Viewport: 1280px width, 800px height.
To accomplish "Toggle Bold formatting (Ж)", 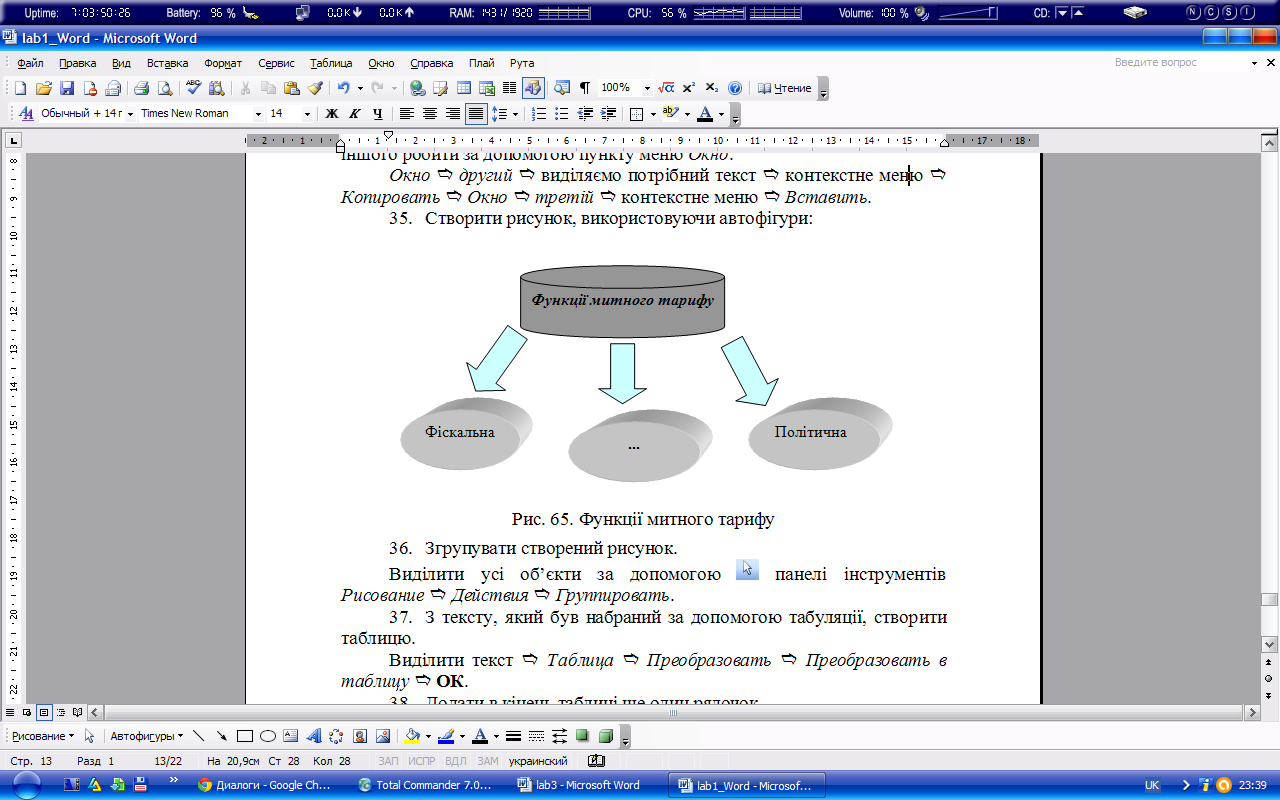I will (x=332, y=114).
